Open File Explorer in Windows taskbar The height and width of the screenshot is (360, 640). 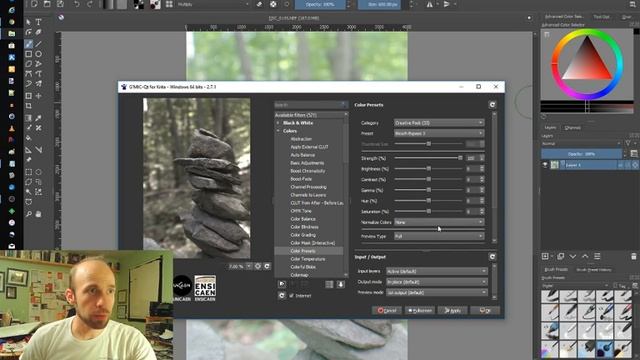[12, 33]
